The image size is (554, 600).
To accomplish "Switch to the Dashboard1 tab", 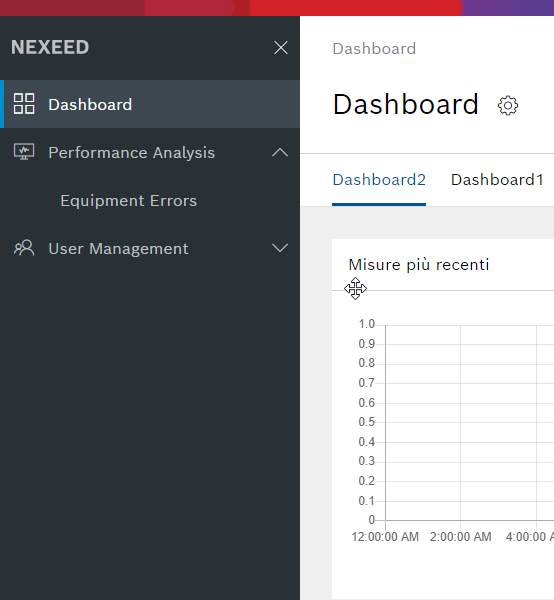I will coord(497,180).
